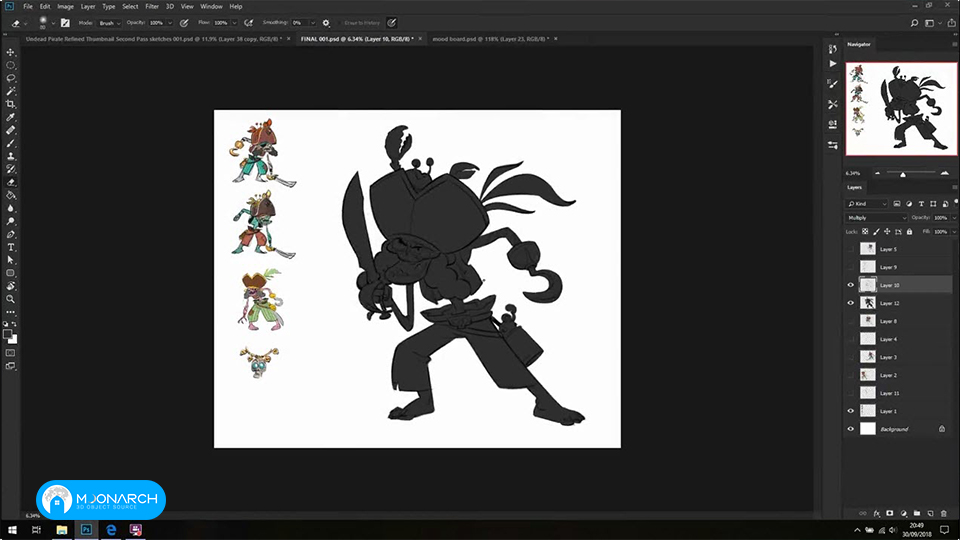
Task: Open the File menu
Action: pos(28,6)
